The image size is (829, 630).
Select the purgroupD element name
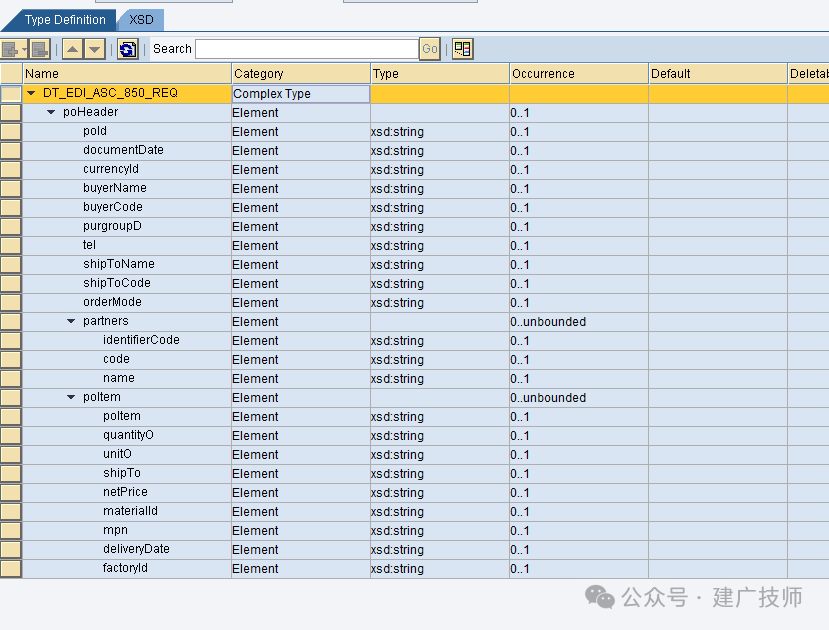pos(112,226)
